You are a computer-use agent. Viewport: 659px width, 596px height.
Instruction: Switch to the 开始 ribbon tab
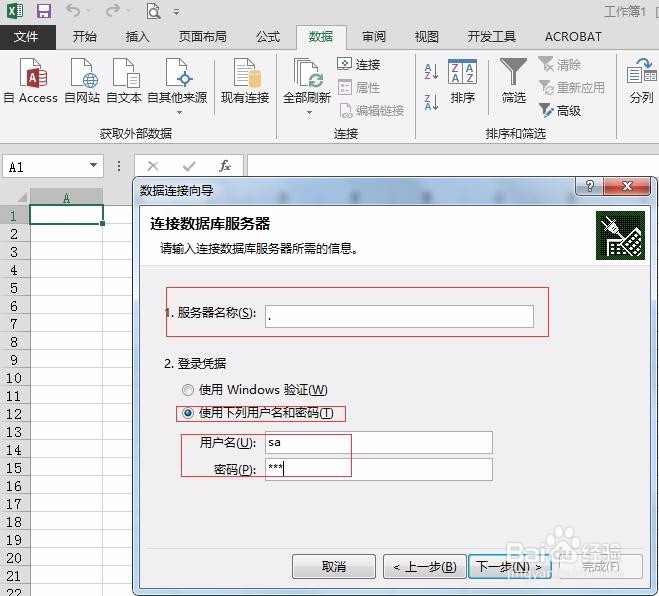point(84,37)
